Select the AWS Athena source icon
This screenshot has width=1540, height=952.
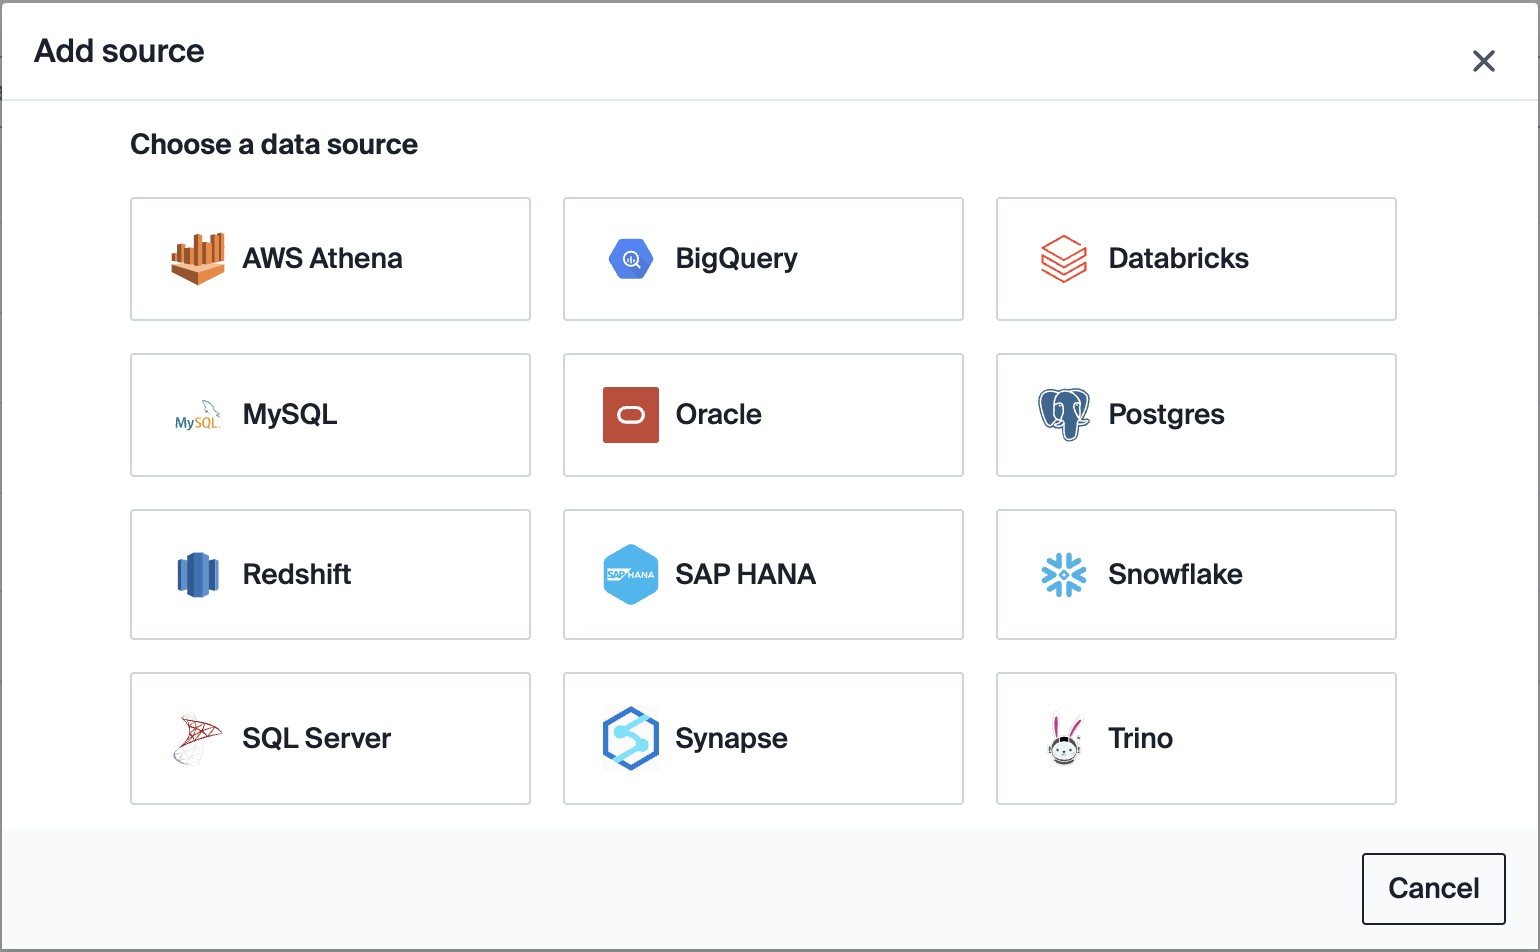click(198, 259)
